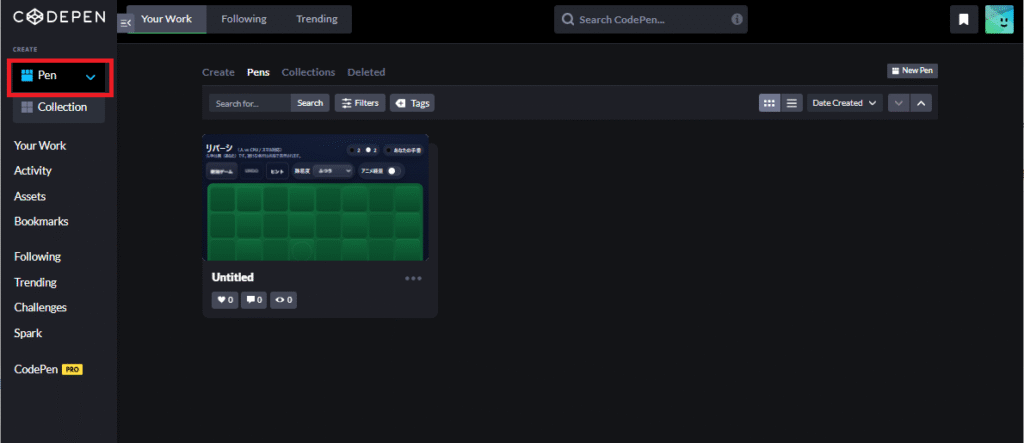Click the comments count on Untitled
This screenshot has height=443, width=1024.
pos(253,299)
